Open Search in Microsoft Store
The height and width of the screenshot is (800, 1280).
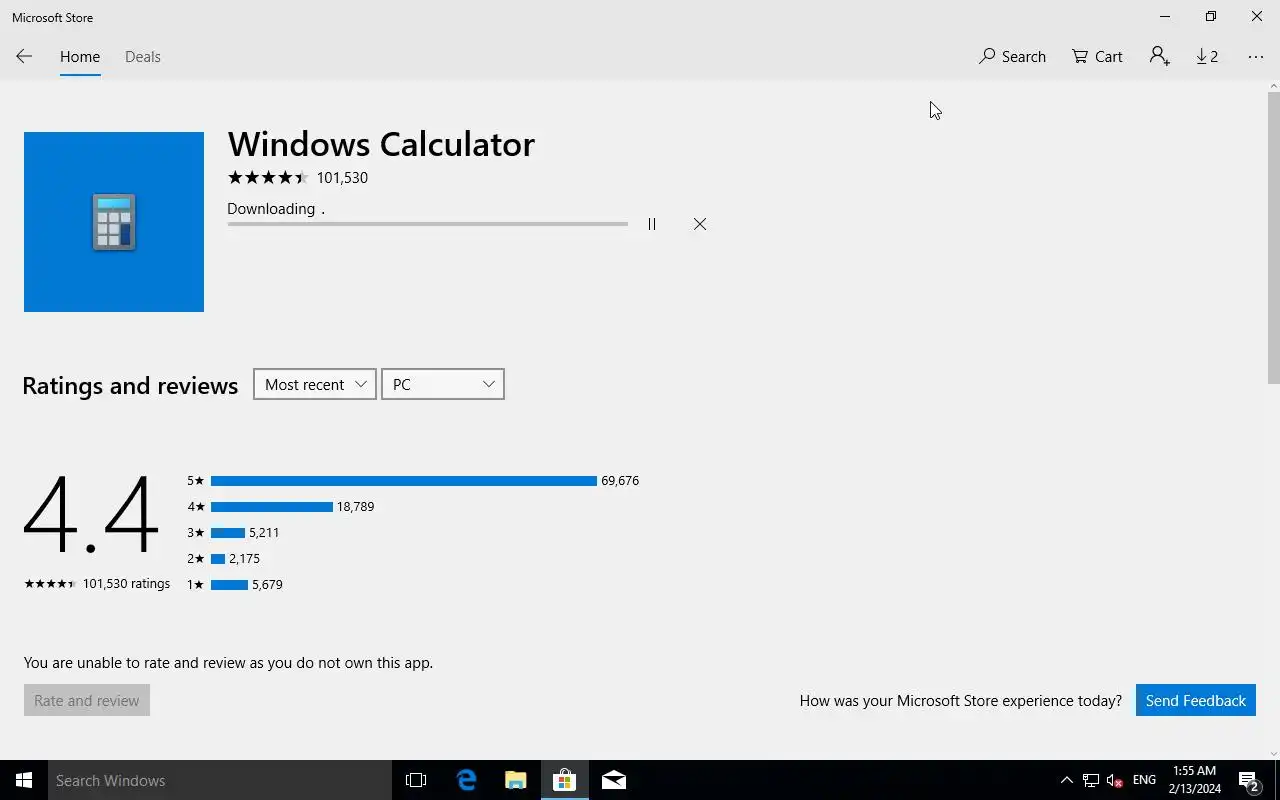(1012, 57)
